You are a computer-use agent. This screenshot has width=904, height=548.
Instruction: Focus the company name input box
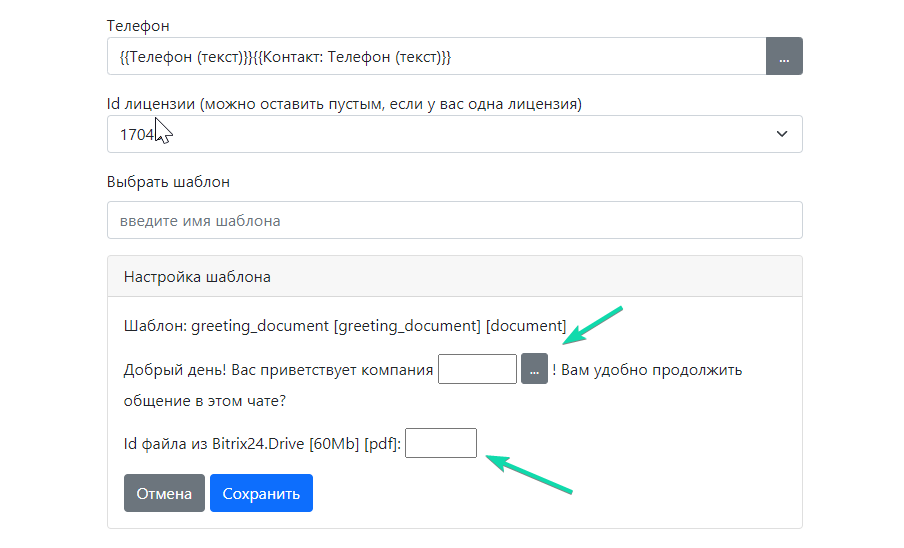pyautogui.click(x=477, y=369)
